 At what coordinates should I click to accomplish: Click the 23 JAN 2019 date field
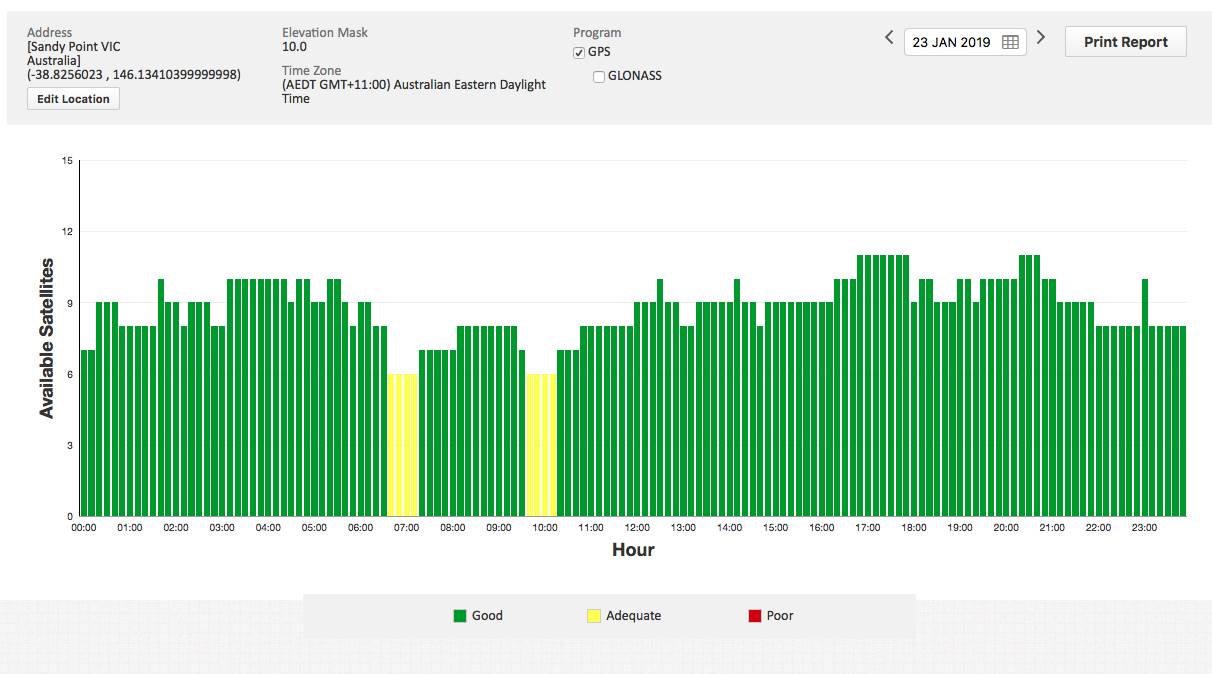pos(951,42)
